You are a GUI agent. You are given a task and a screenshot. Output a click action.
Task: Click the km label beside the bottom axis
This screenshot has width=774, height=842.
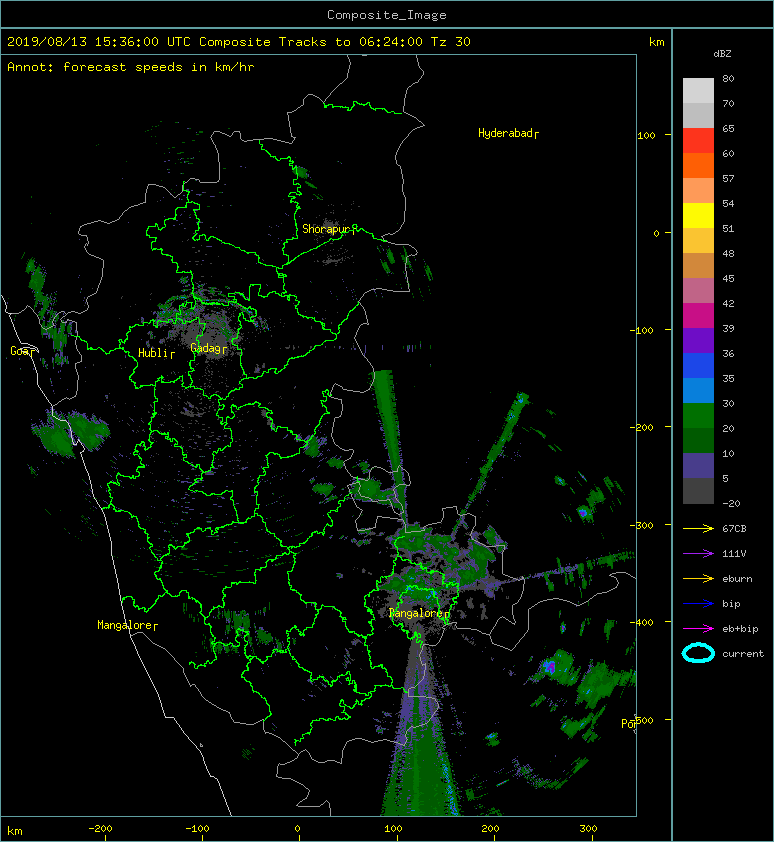(x=15, y=831)
